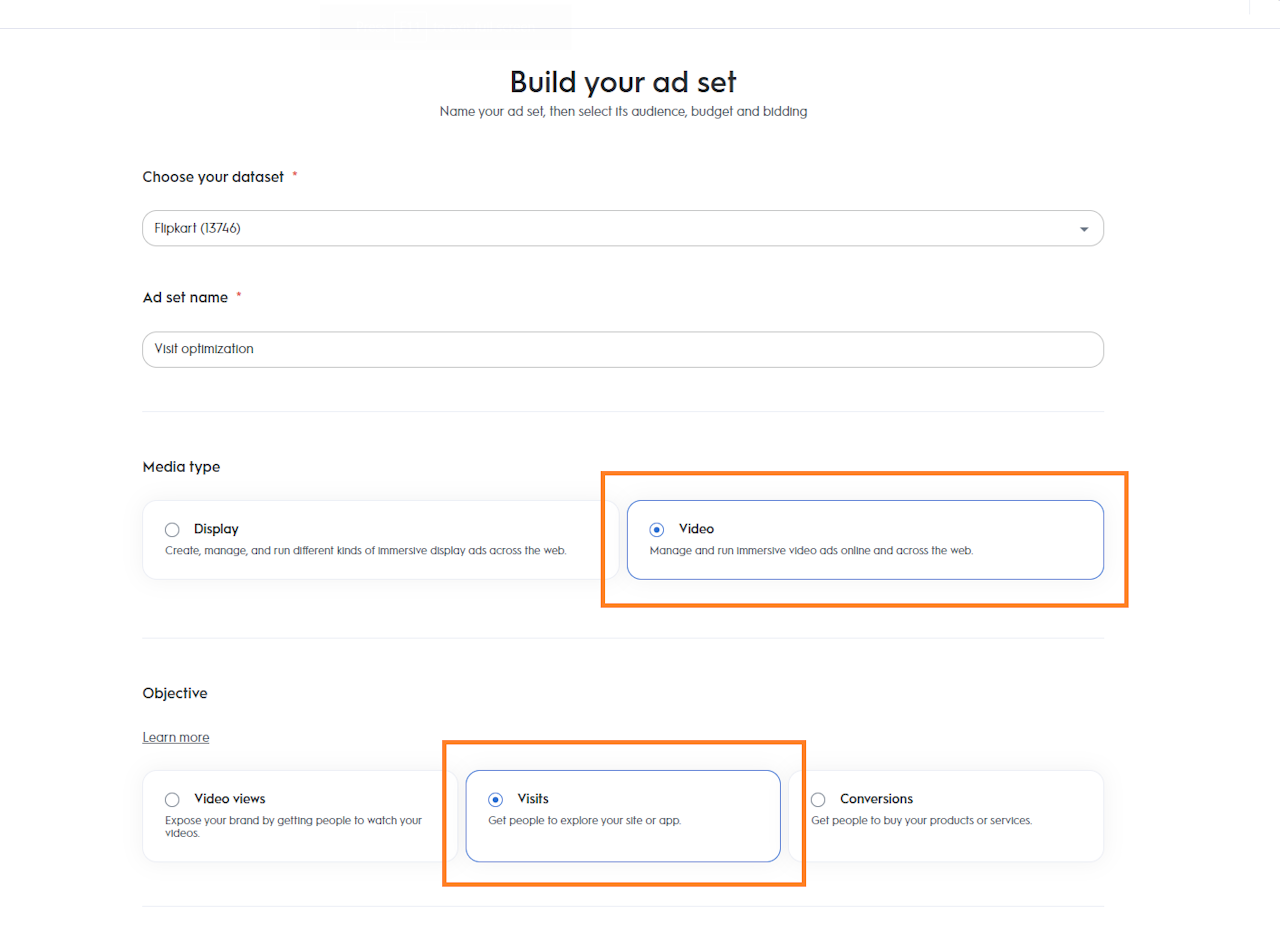Image resolution: width=1280 pixels, height=933 pixels.
Task: Click the Display card description text
Action: point(366,550)
